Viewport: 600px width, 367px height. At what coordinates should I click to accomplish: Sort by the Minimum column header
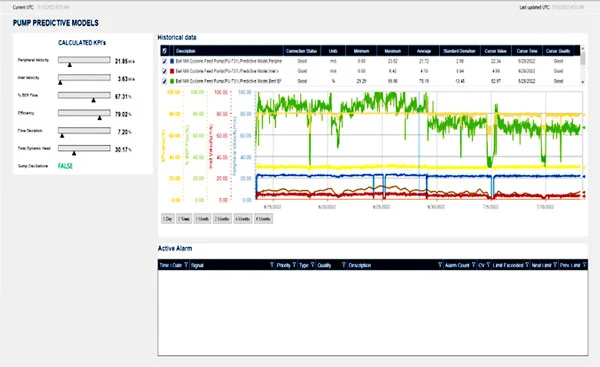tap(361, 51)
